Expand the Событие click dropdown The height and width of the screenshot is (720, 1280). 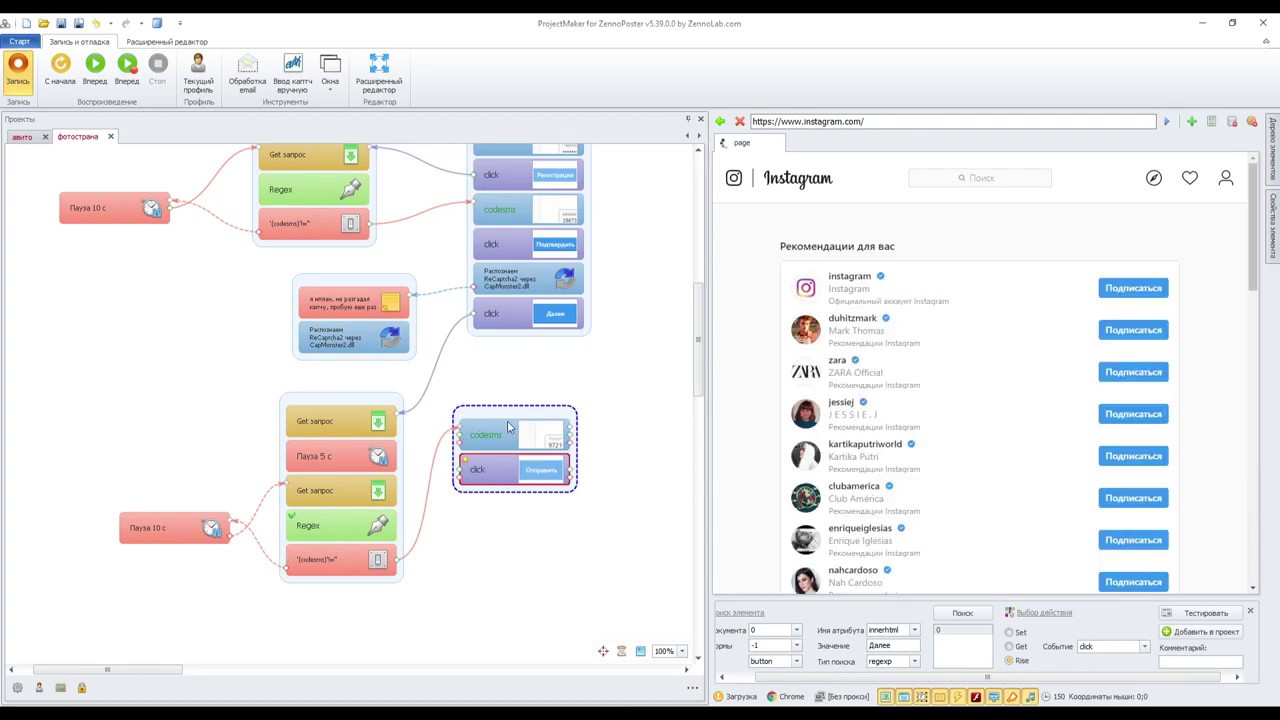point(1145,647)
